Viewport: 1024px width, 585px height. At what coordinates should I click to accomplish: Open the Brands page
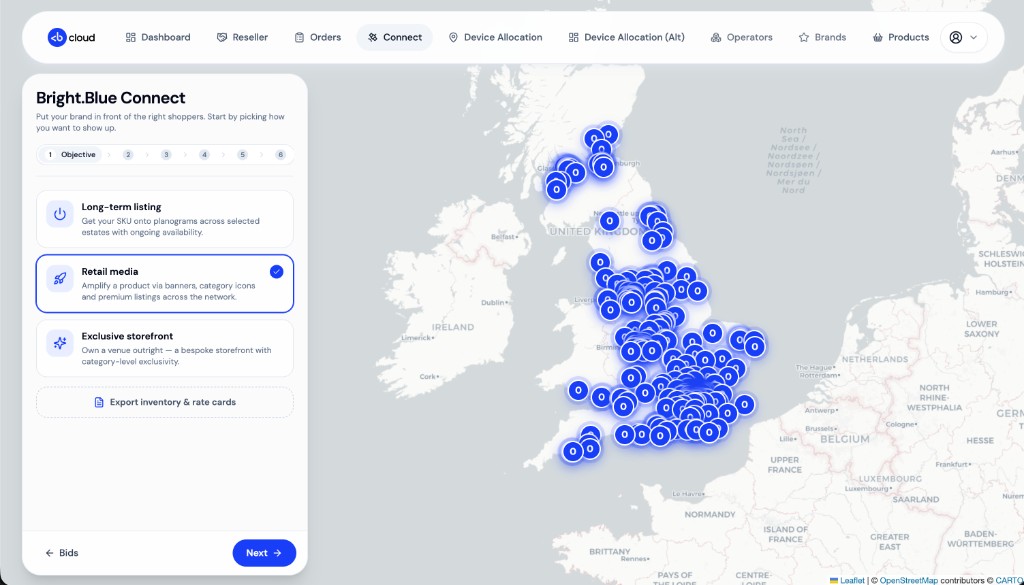coord(822,37)
